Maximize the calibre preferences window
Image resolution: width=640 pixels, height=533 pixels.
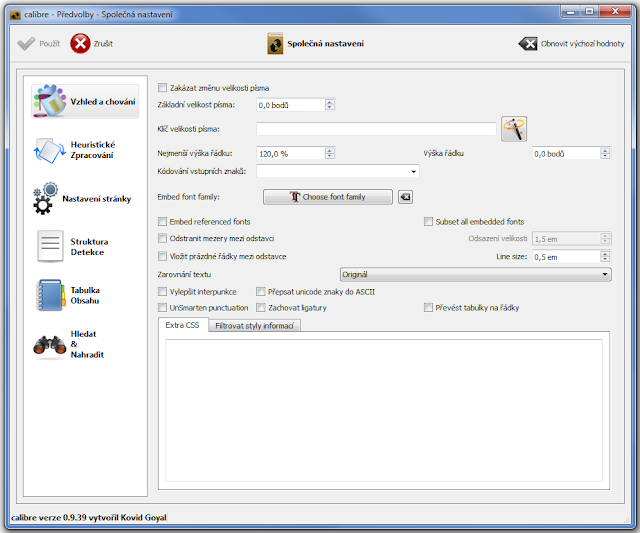(589, 11)
